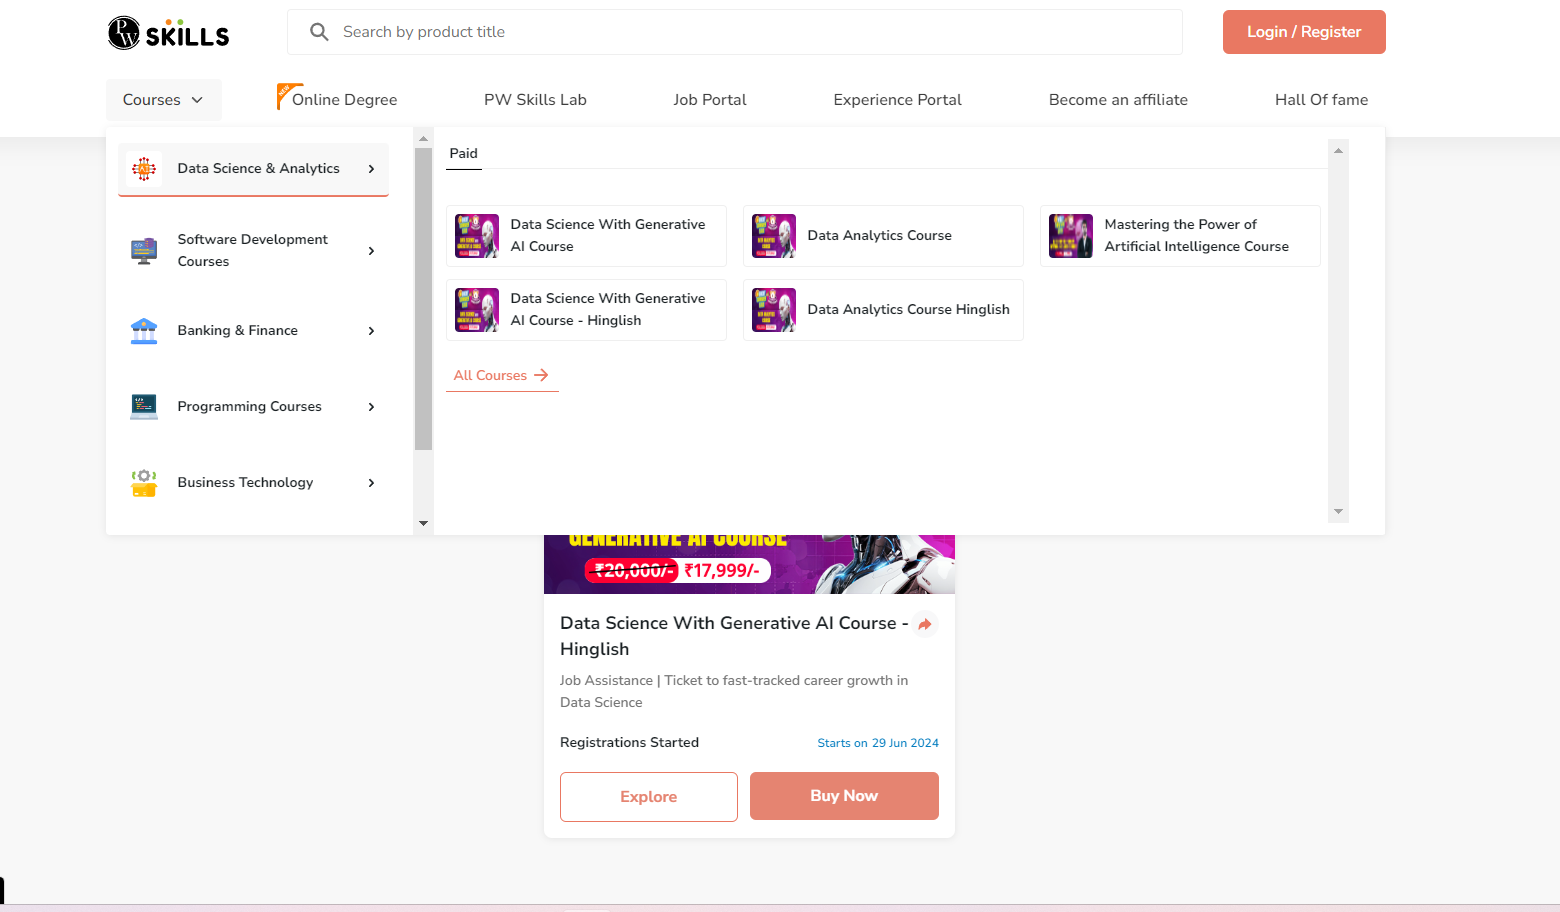
Task: Click the PW Skills logo
Action: pyautogui.click(x=168, y=33)
